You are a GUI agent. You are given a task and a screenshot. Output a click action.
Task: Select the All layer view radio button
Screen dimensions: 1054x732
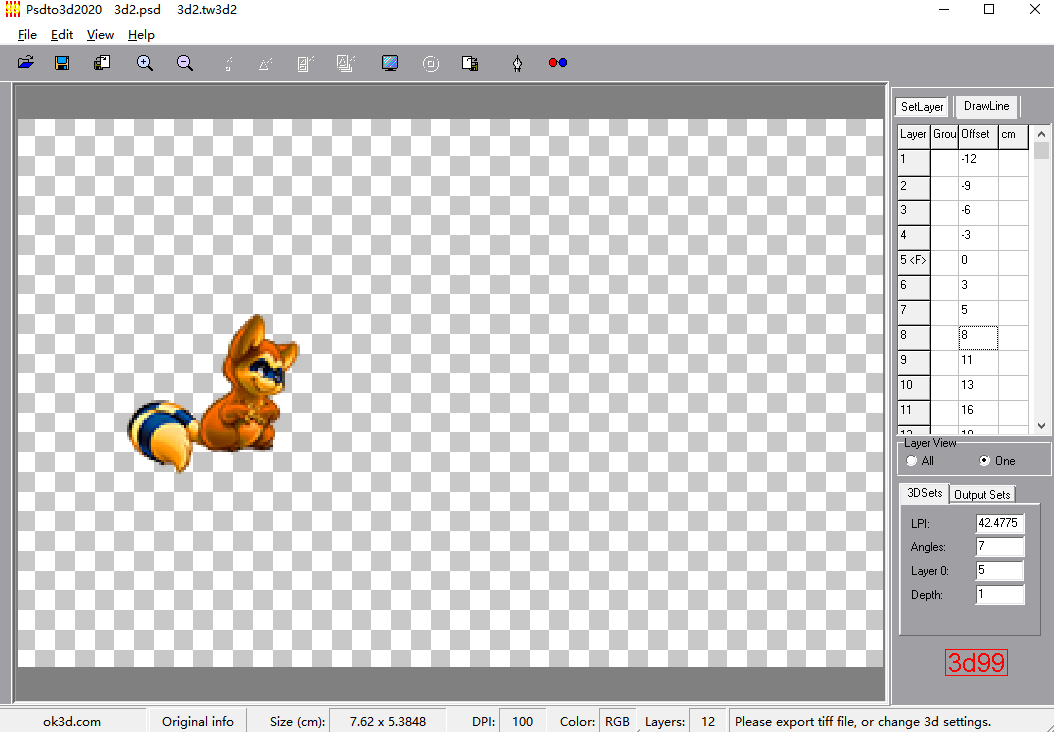point(912,461)
